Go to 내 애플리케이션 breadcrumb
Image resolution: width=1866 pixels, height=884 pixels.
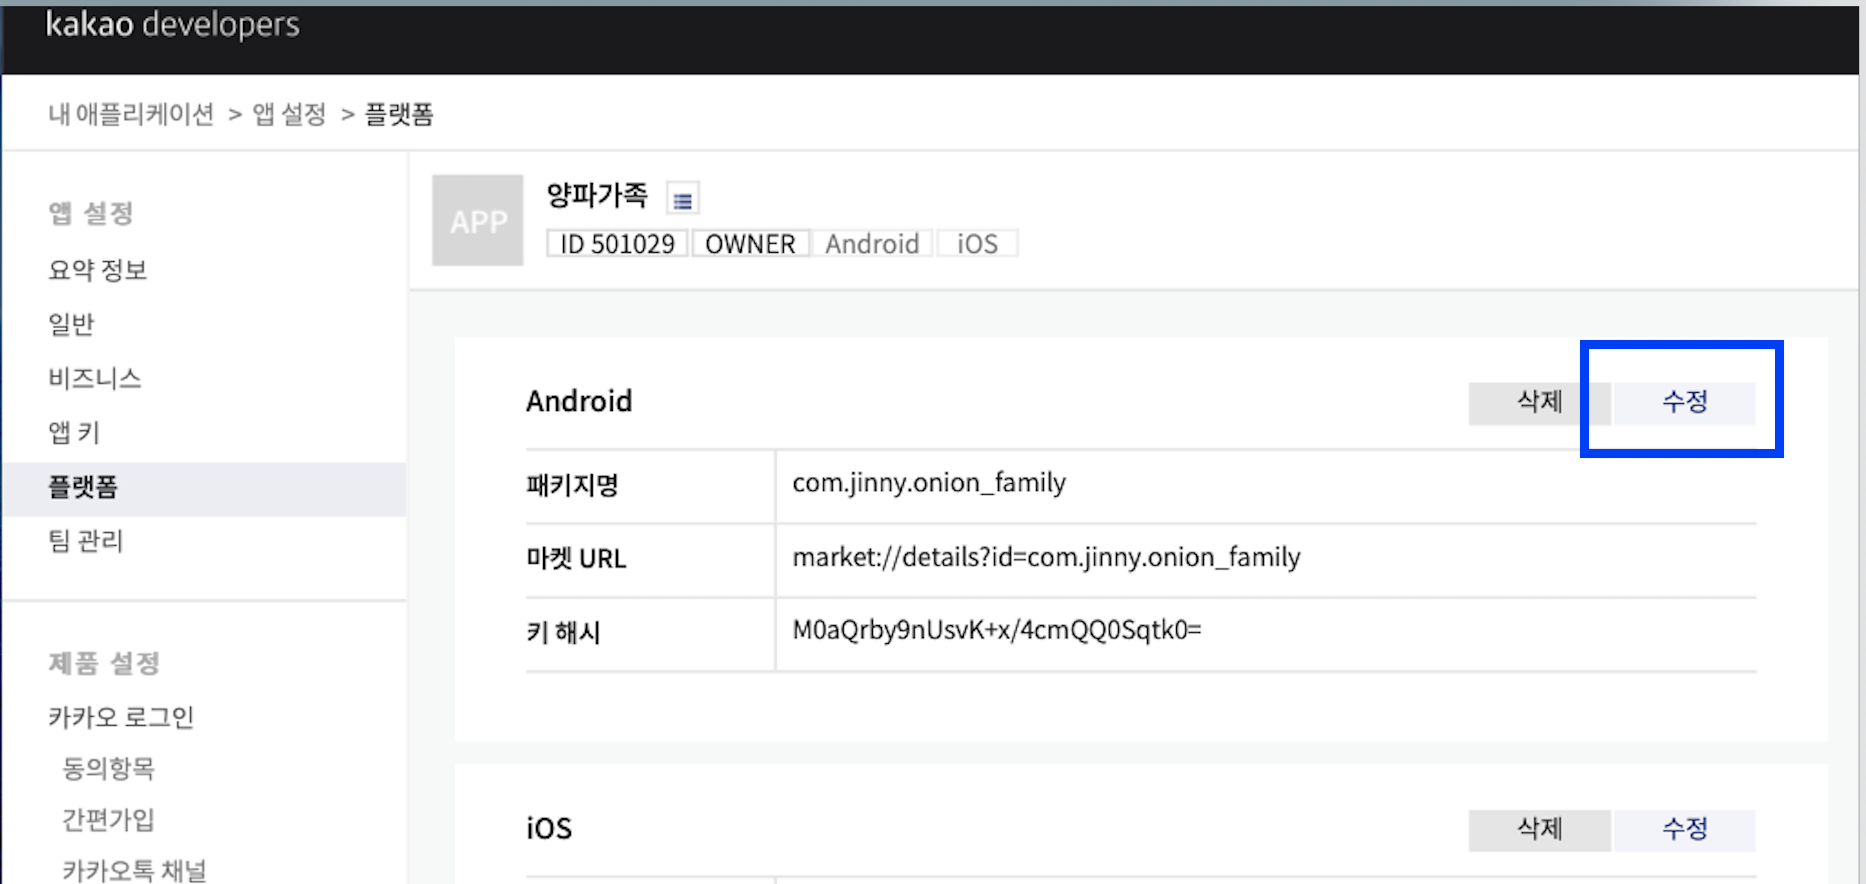(131, 114)
